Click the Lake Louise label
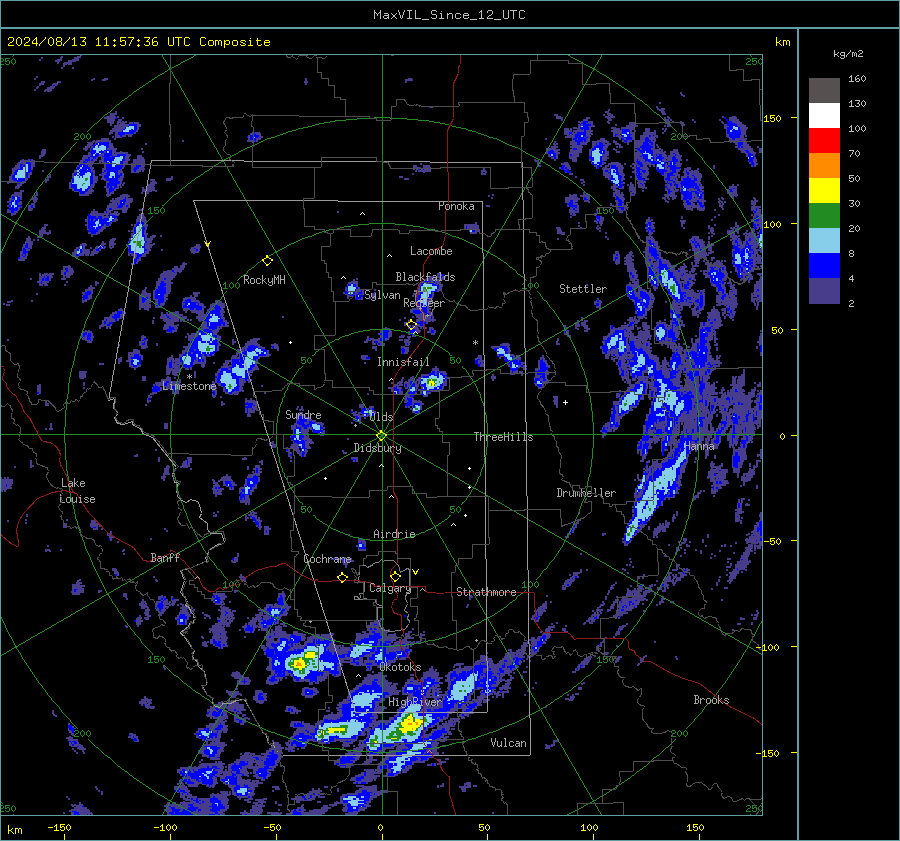This screenshot has height=841, width=900. tap(77, 491)
